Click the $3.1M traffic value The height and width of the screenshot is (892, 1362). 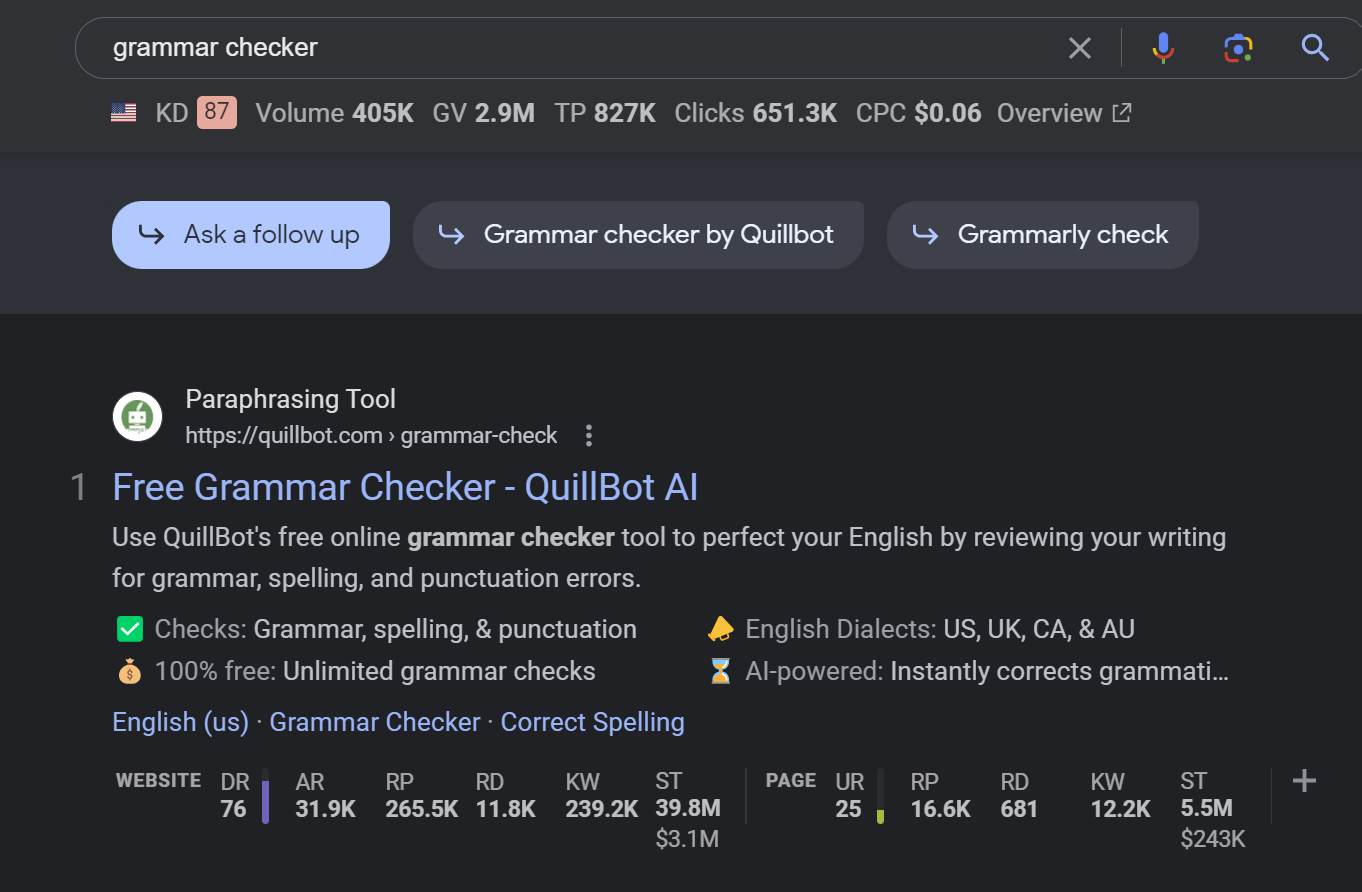click(x=687, y=838)
